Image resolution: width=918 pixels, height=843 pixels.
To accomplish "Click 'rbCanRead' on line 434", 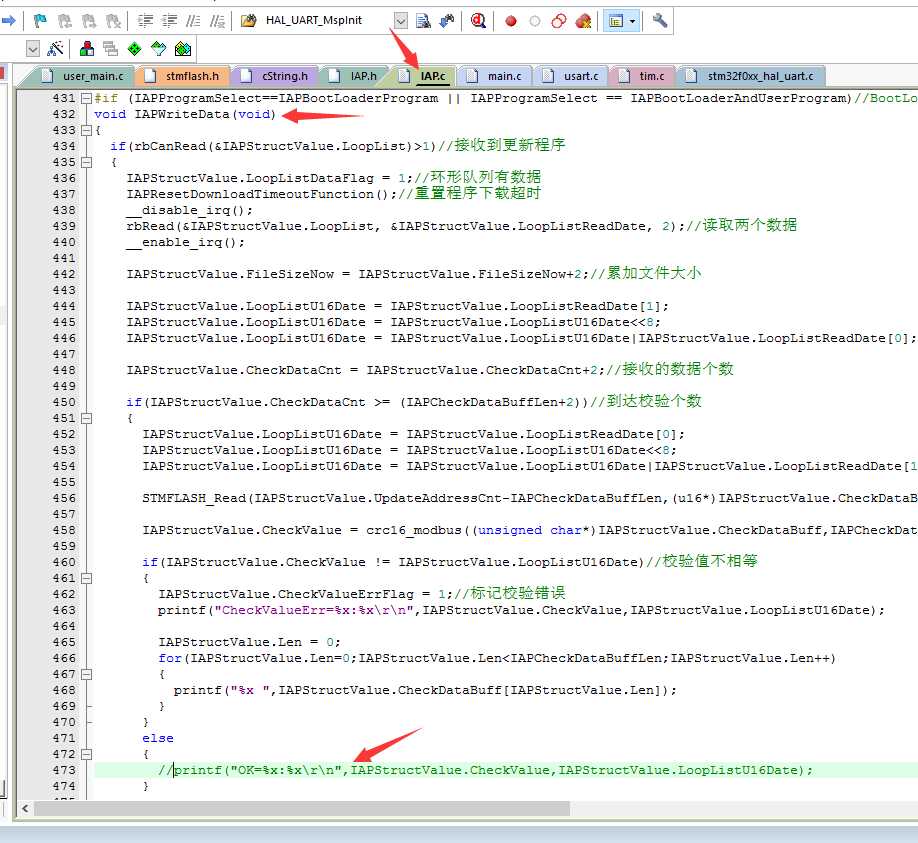I will coord(170,146).
